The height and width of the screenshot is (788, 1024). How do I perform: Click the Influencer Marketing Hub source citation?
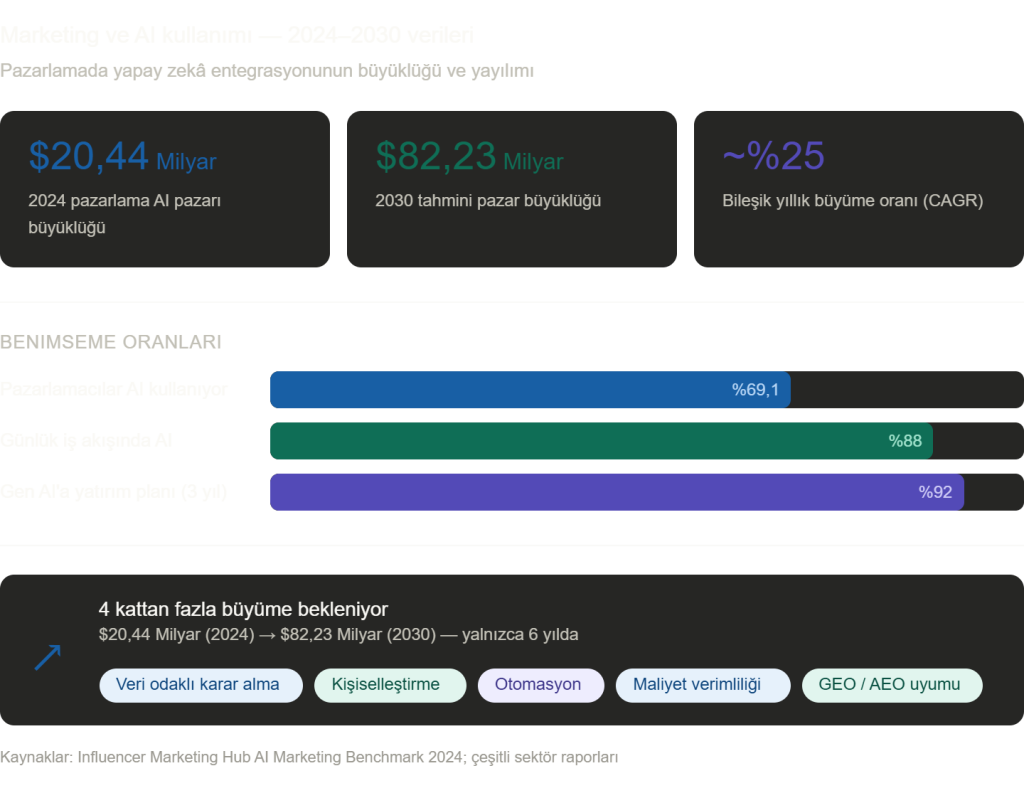[309, 758]
